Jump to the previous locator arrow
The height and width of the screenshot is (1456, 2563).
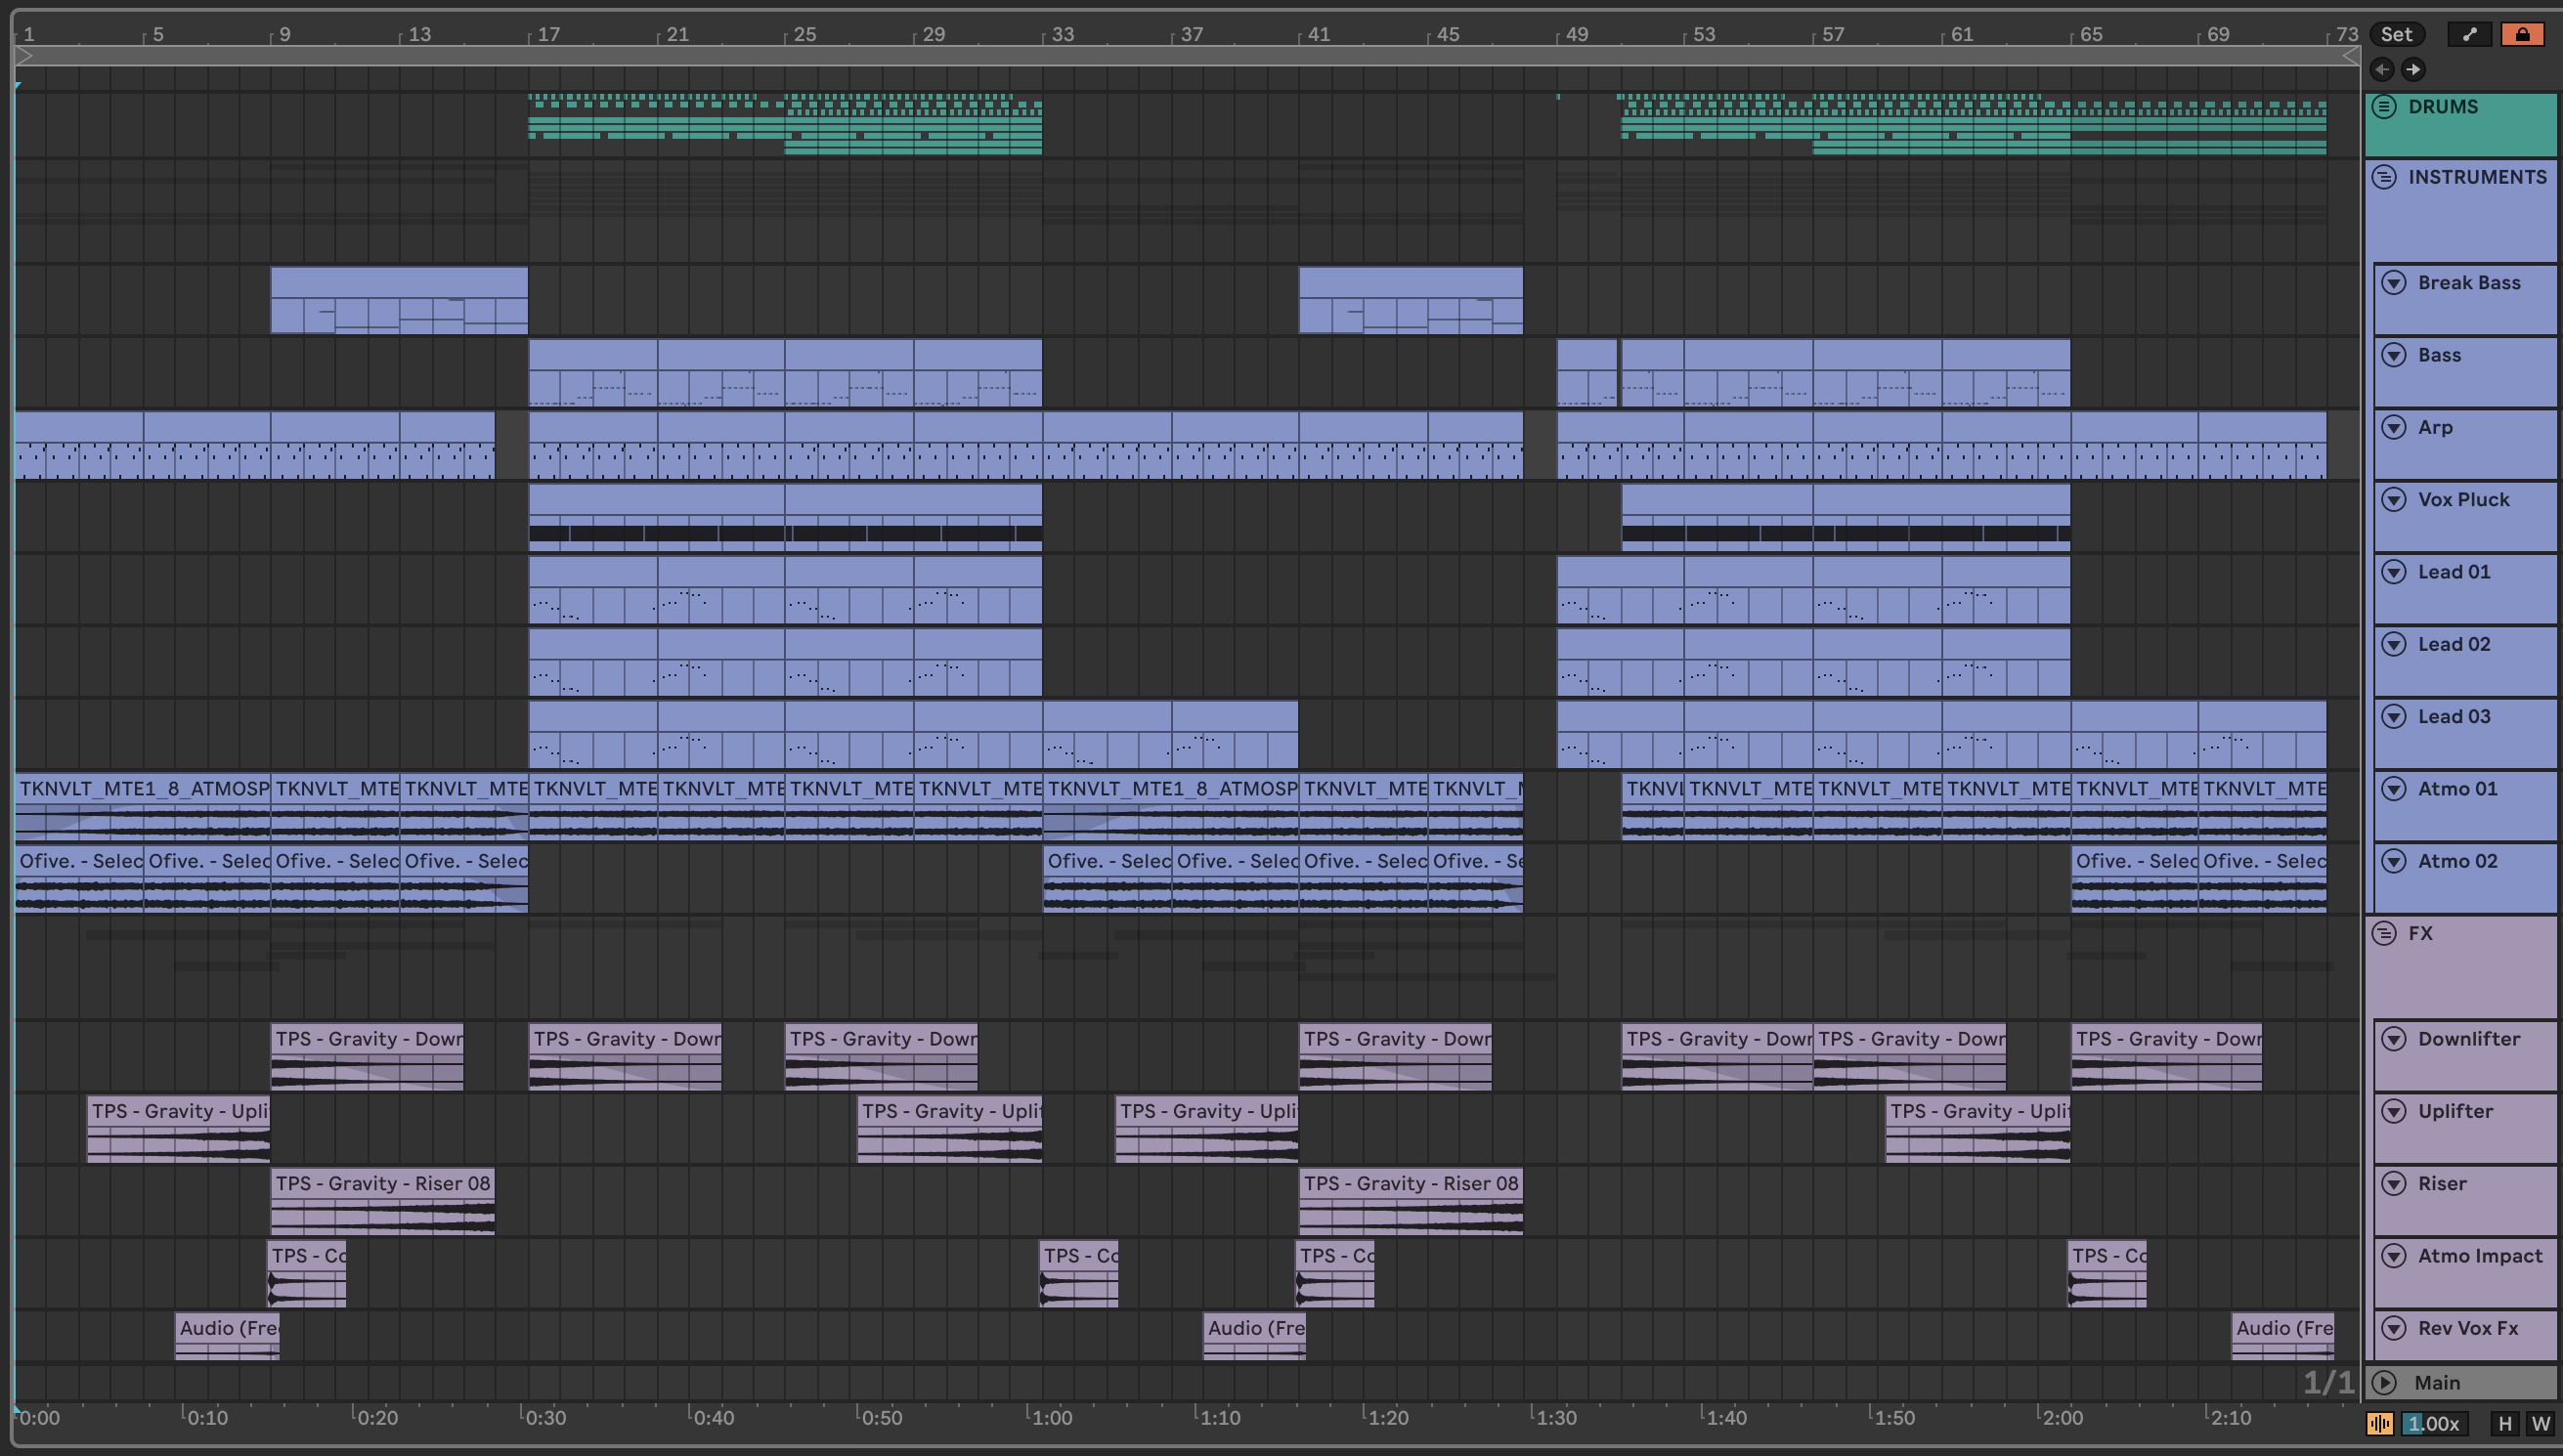(2382, 69)
